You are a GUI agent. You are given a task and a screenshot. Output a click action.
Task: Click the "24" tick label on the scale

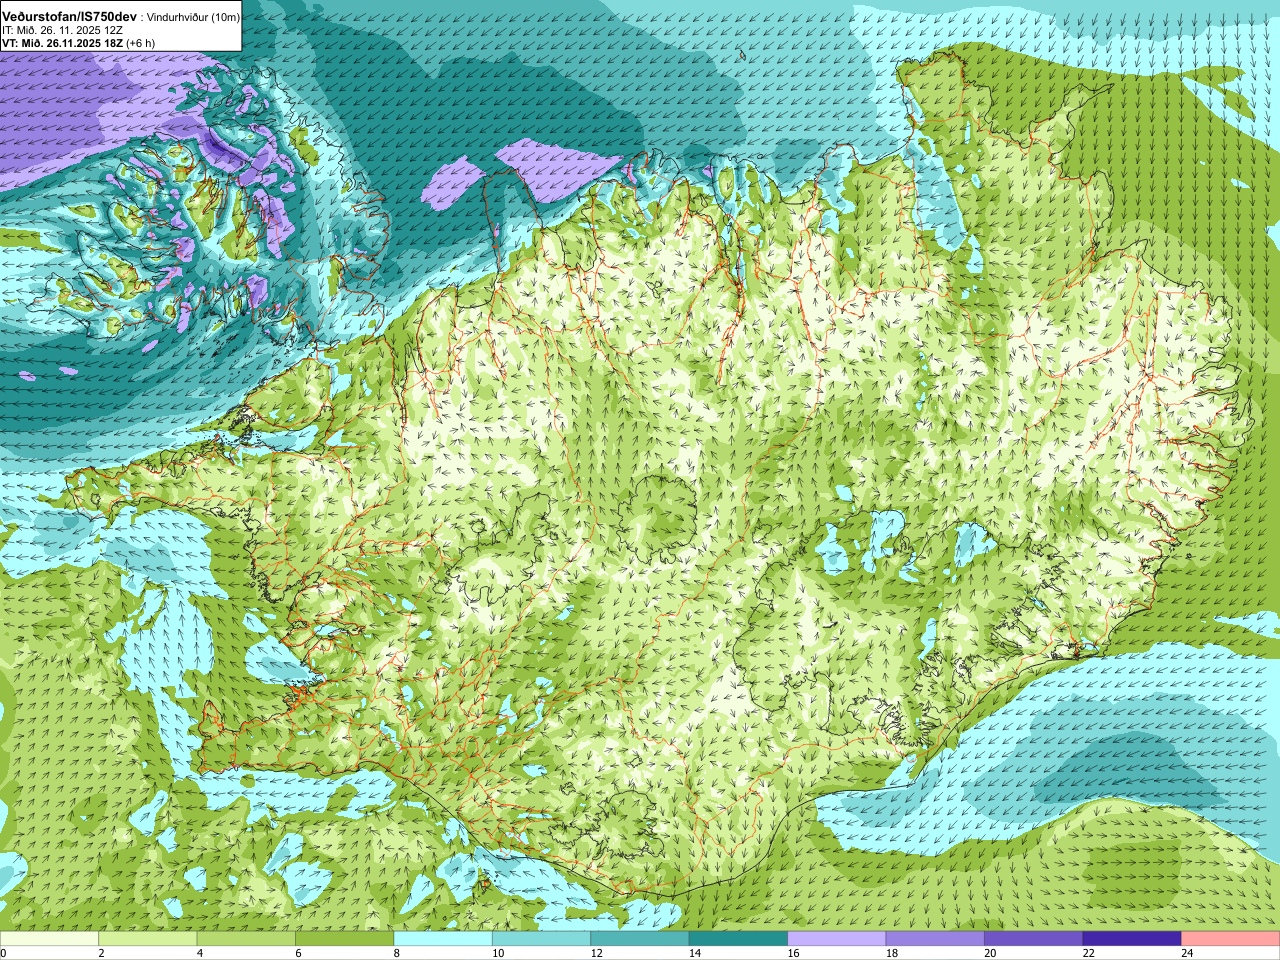click(1186, 953)
